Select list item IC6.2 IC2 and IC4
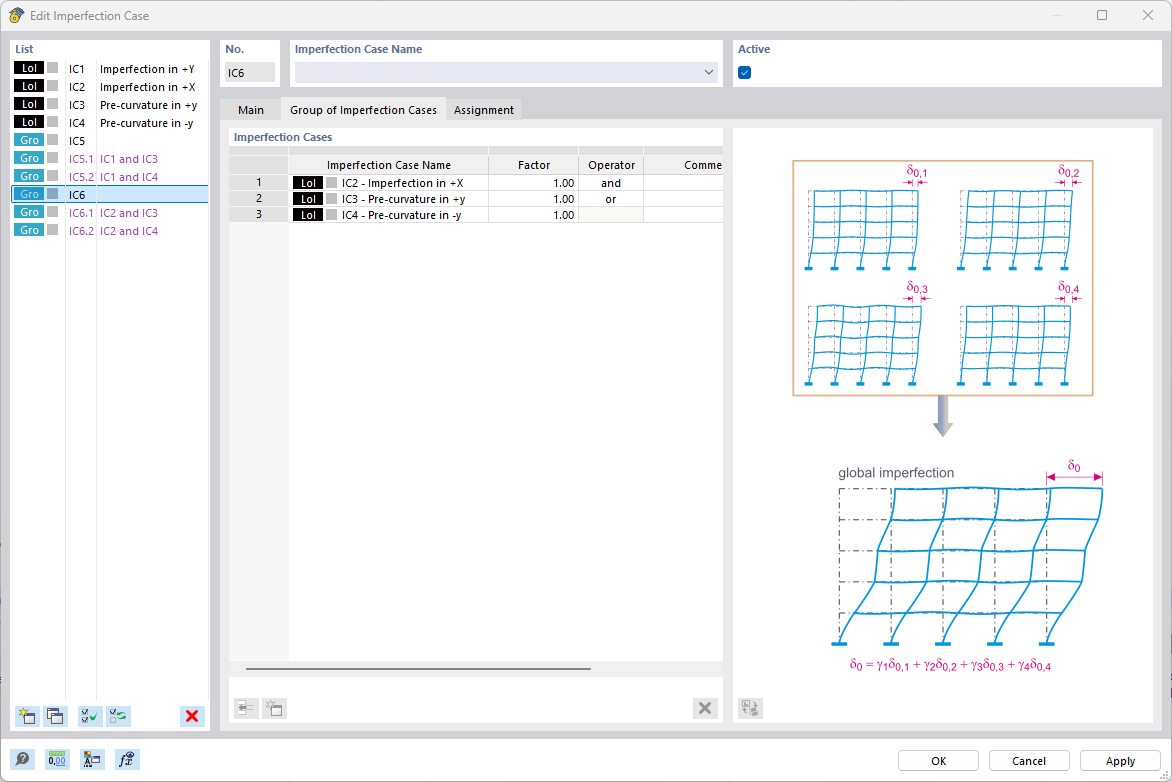Image resolution: width=1172 pixels, height=782 pixels. pos(110,230)
